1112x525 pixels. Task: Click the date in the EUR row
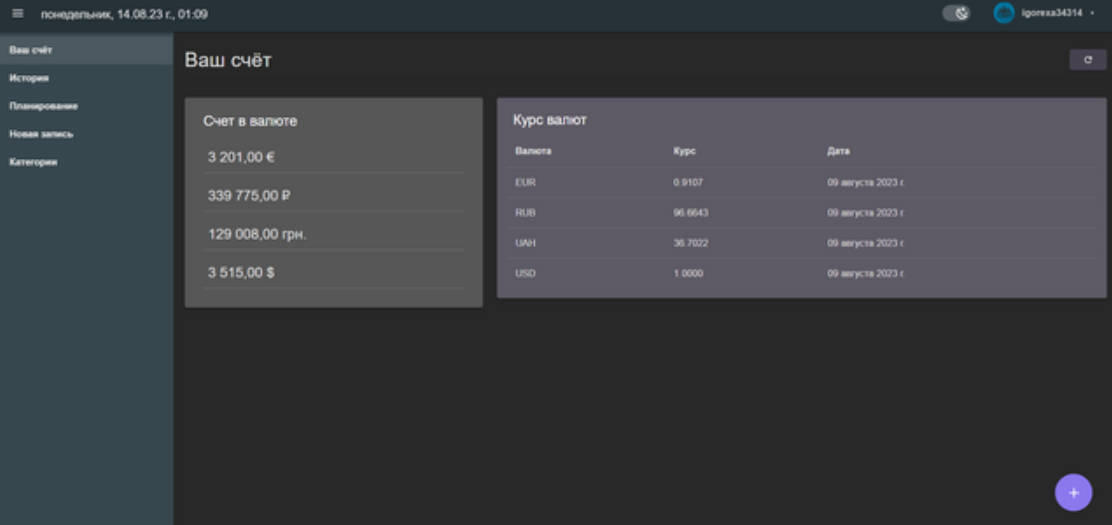[865, 182]
